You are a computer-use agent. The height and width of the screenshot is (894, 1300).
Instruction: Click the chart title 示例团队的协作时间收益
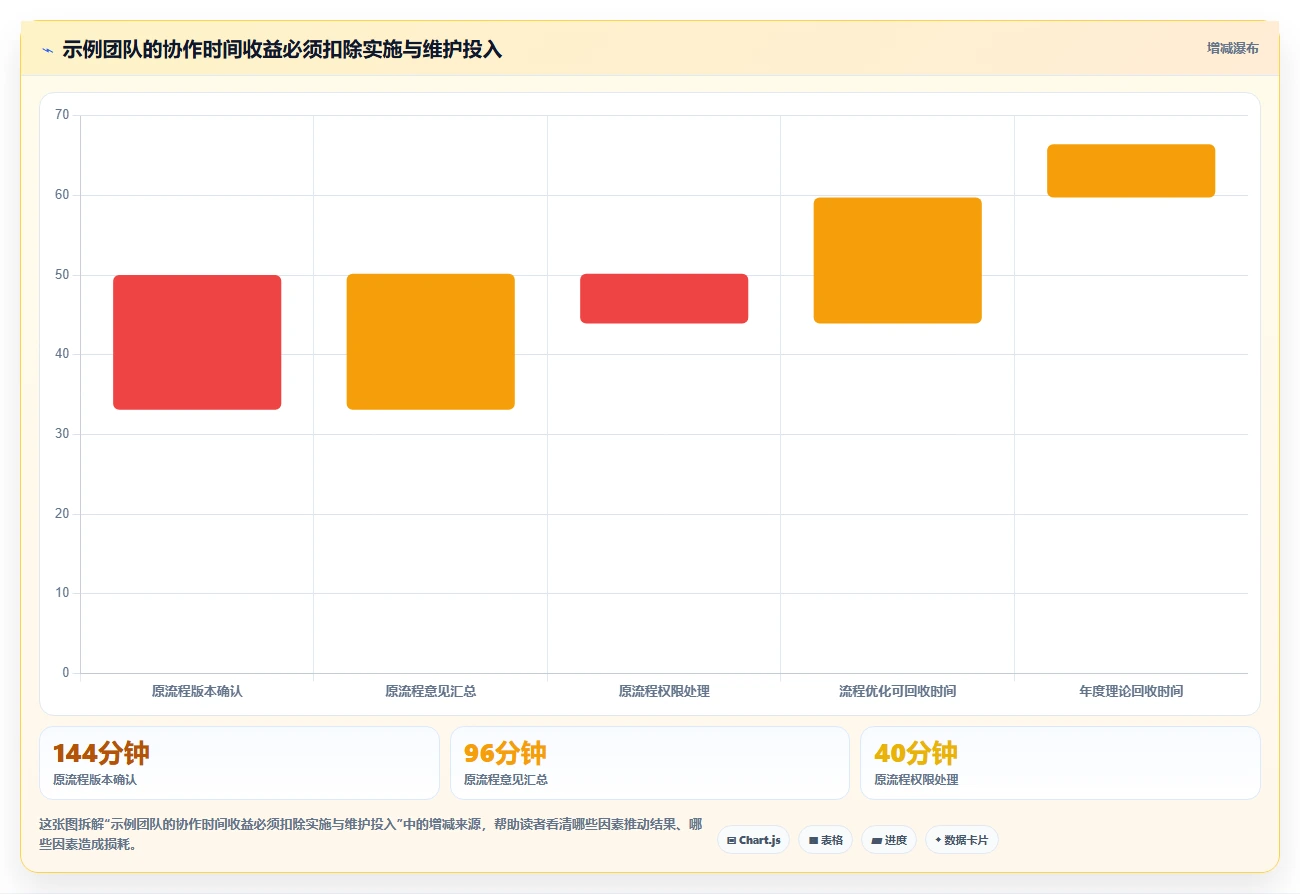tap(282, 49)
